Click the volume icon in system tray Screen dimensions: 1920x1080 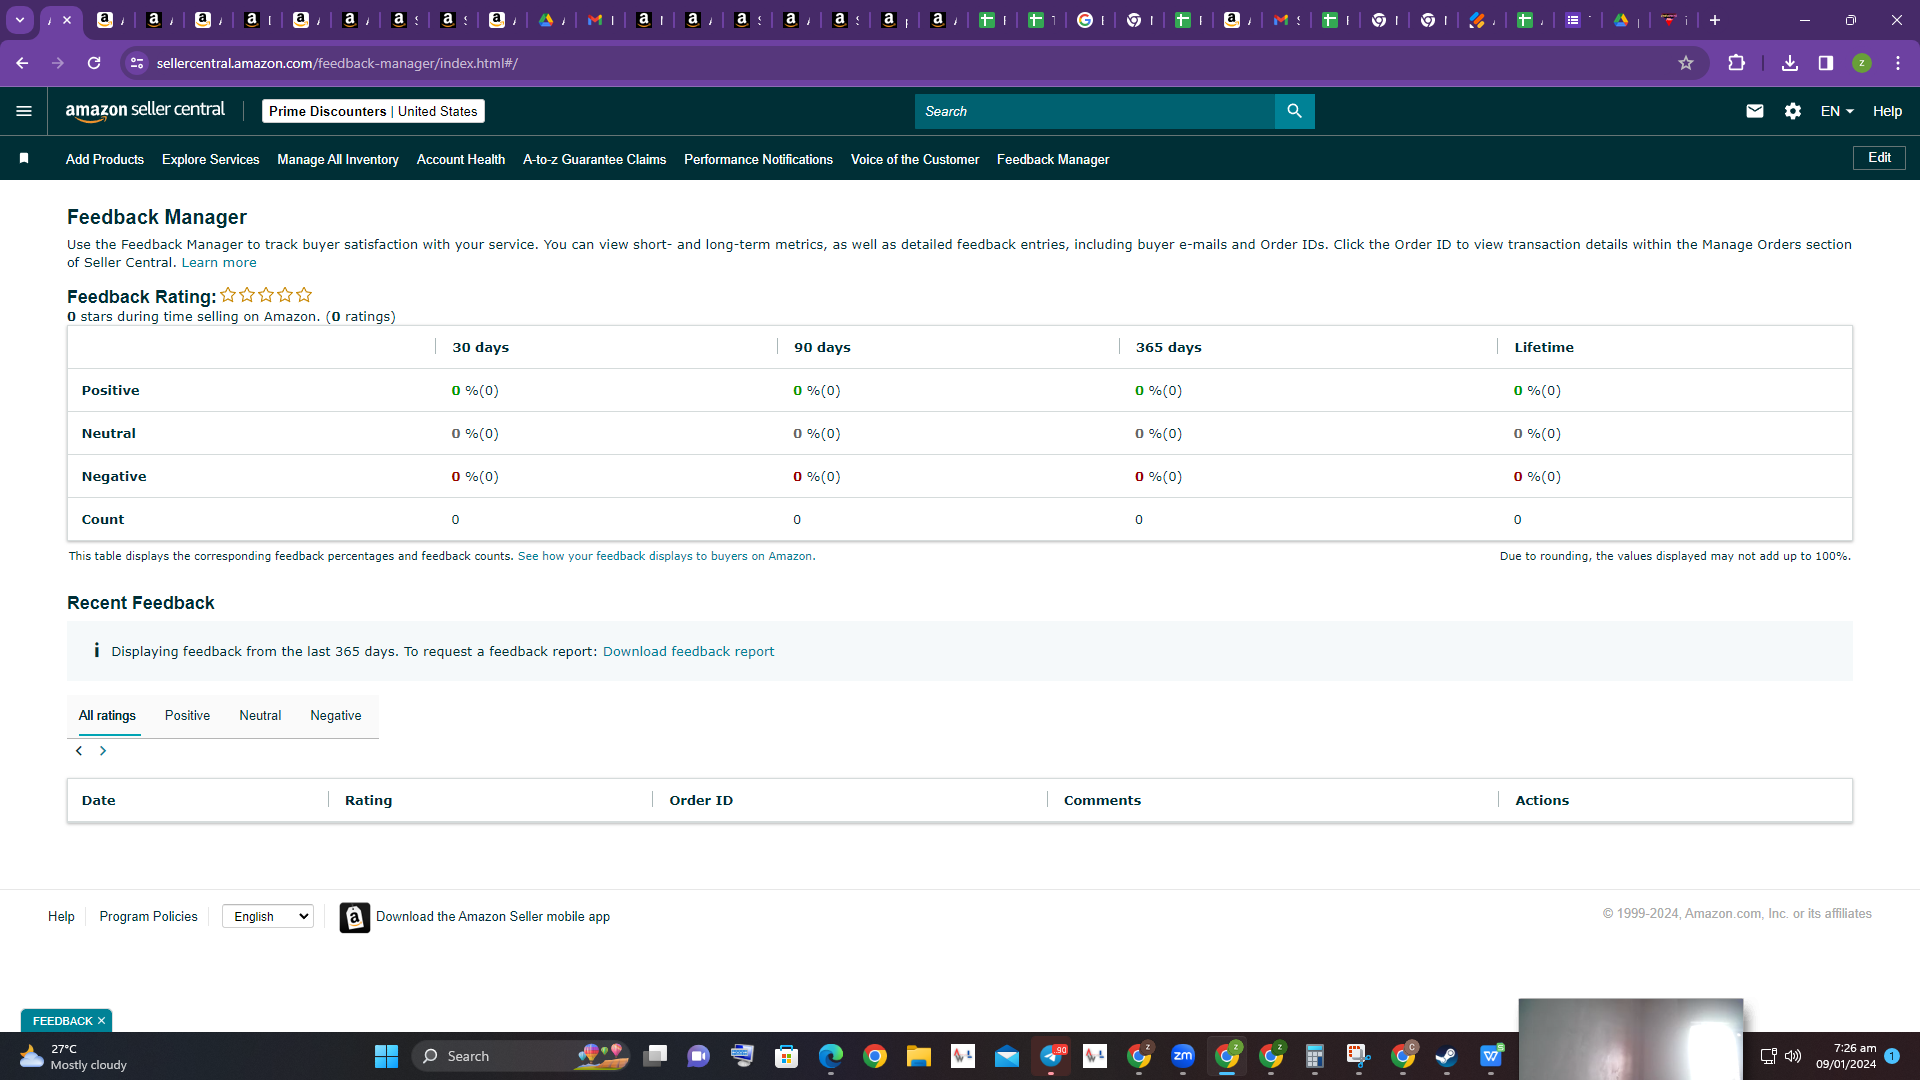click(1793, 1056)
